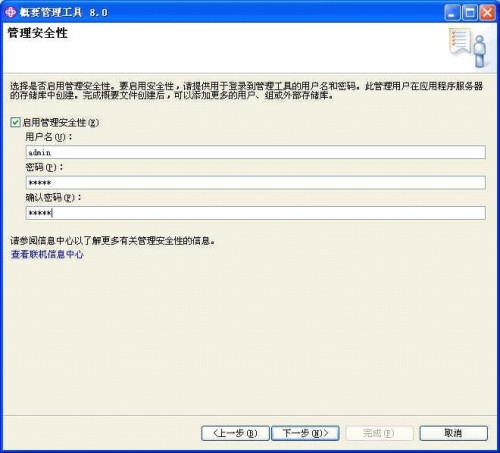The width and height of the screenshot is (500, 453).
Task: Click the greyed-out 完成 button
Action: 379,433
